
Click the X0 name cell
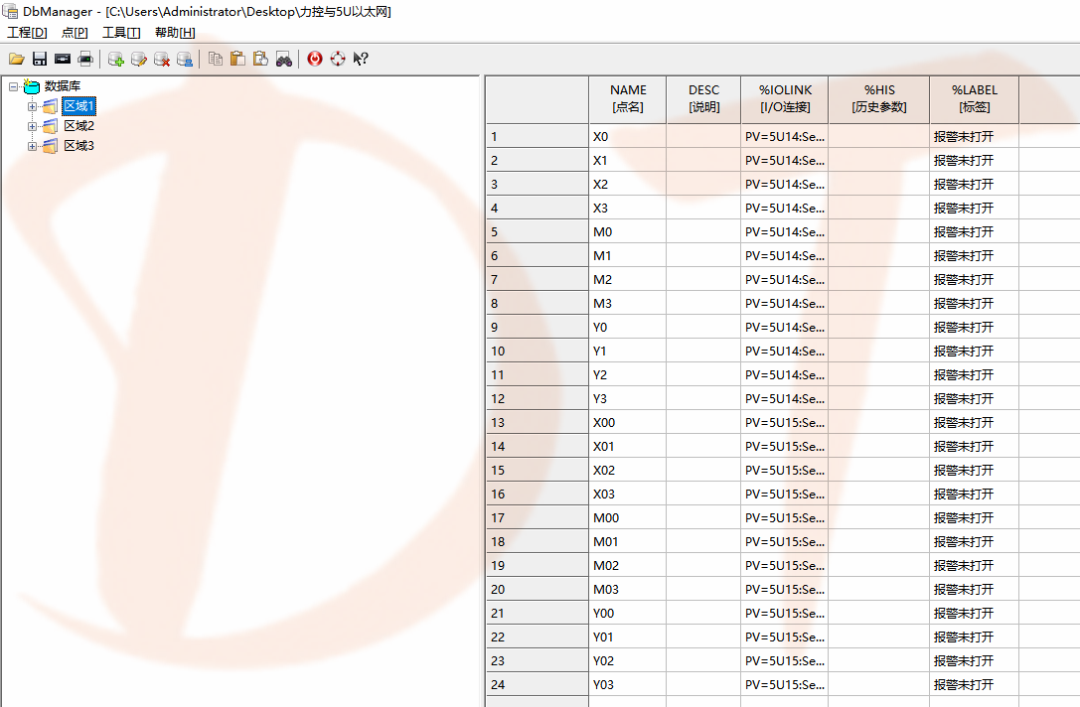click(627, 136)
